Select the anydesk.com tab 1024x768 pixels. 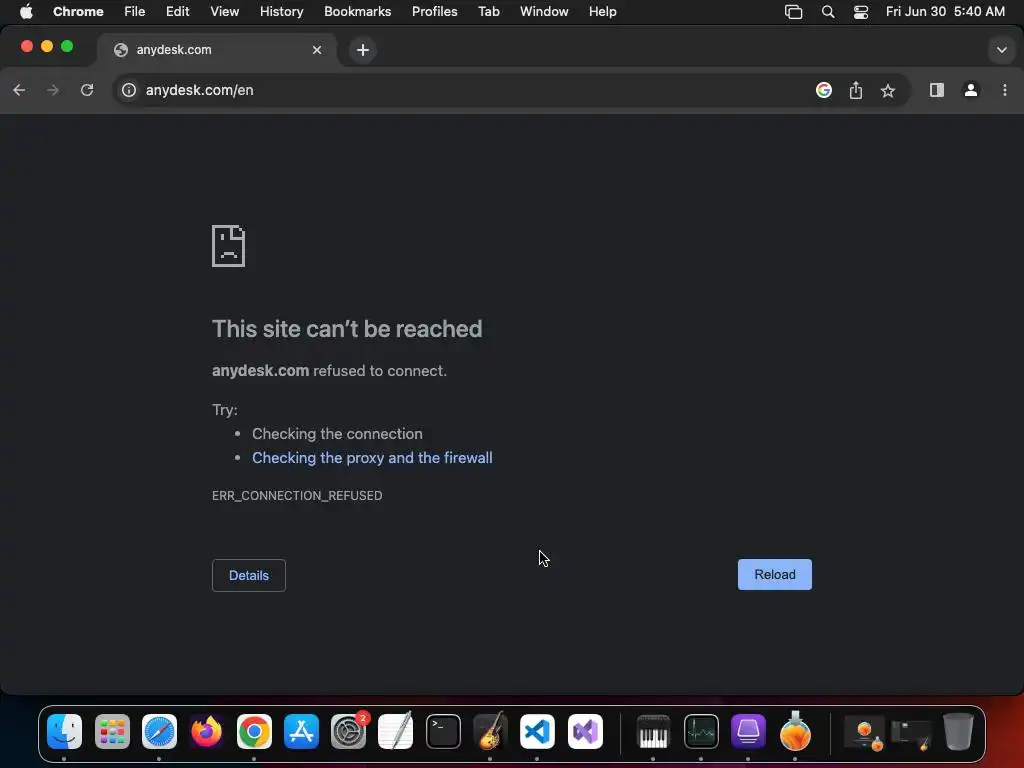(217, 50)
